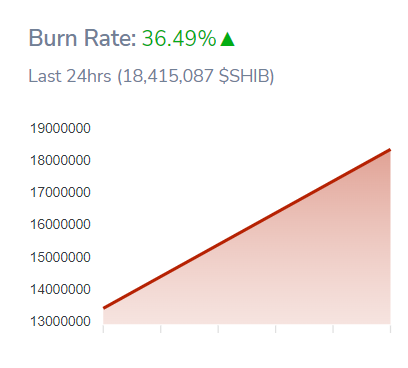The width and height of the screenshot is (408, 368).
Task: Click the midpoint of the red line
Action: click(247, 229)
